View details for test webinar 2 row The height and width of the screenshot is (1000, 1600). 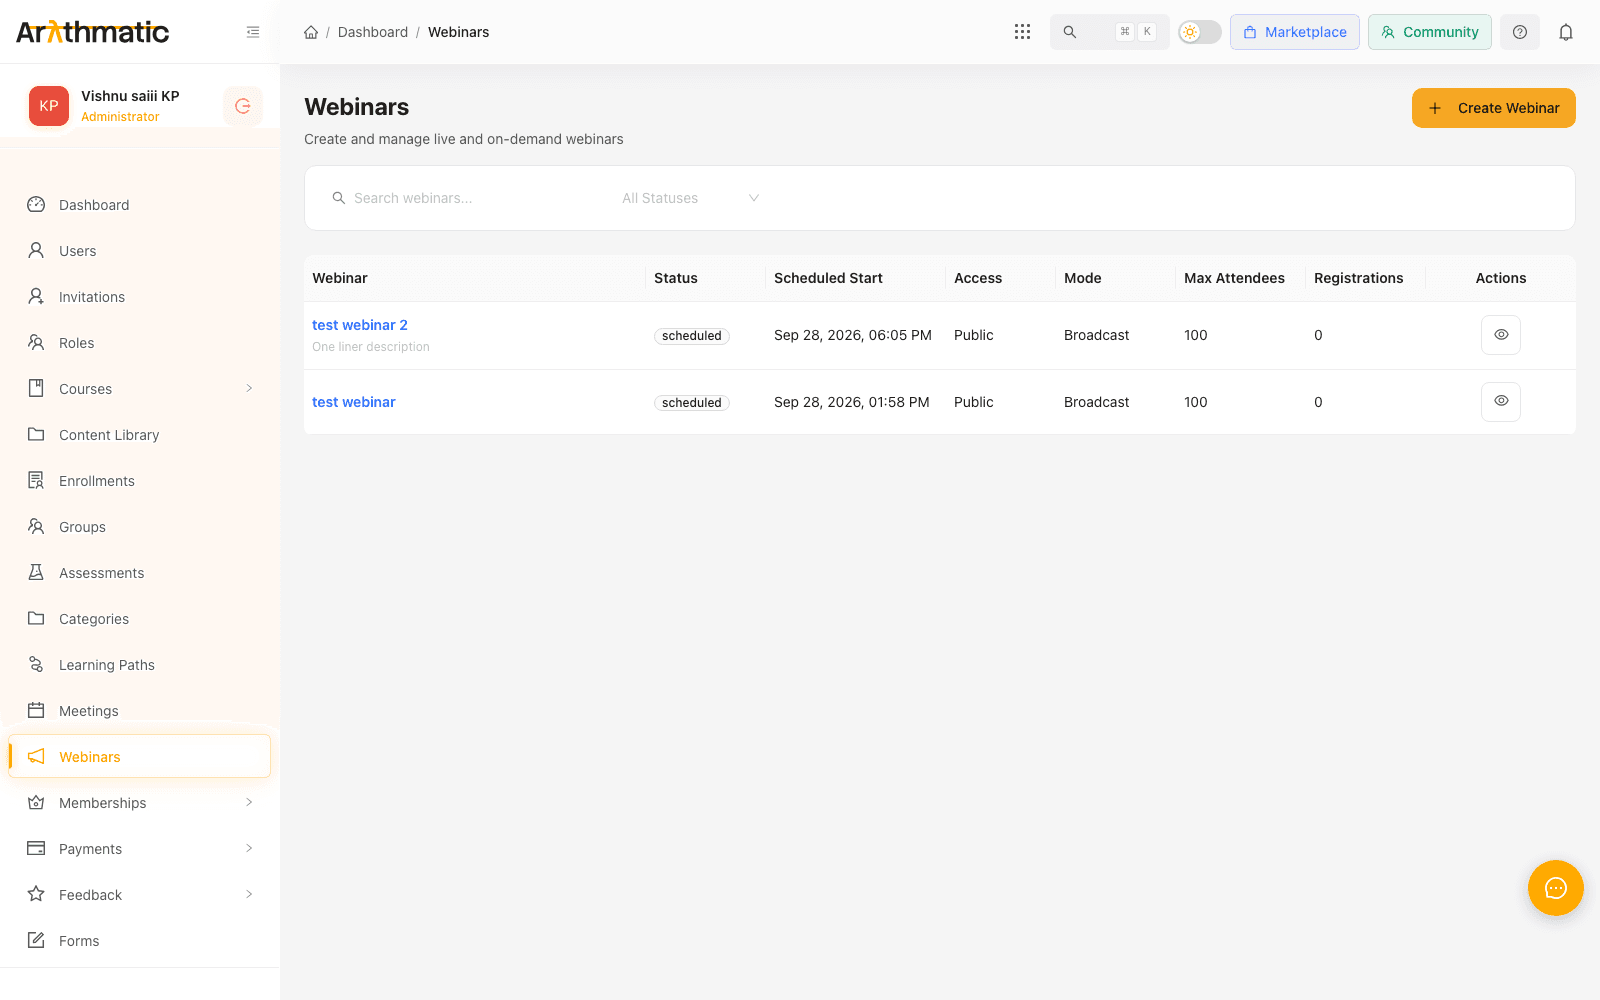[1501, 335]
